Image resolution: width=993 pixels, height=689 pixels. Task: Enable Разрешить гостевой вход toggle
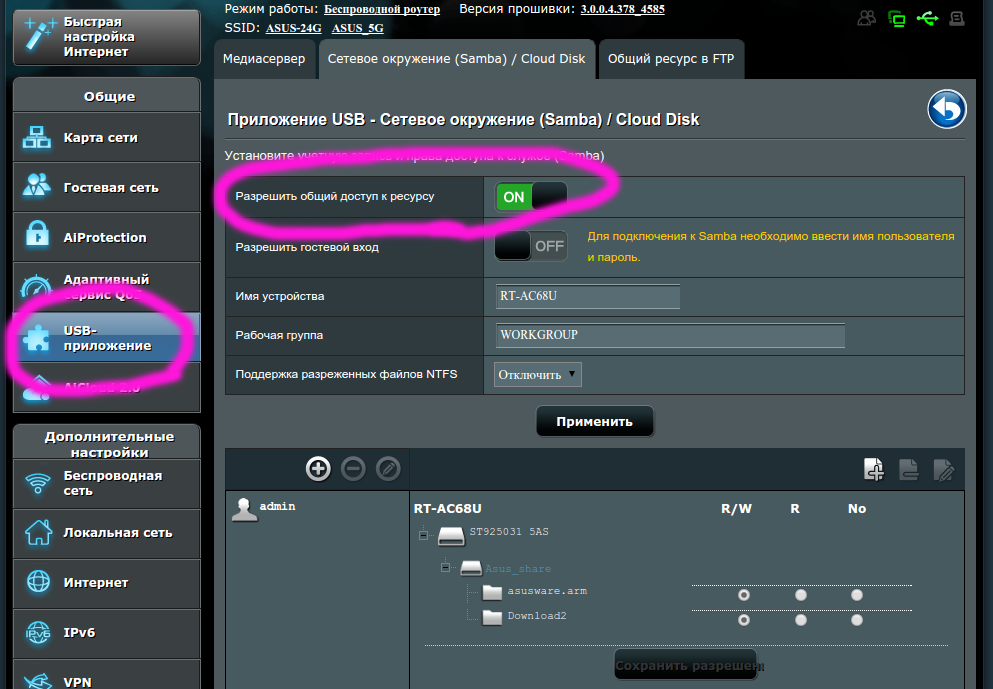[530, 245]
